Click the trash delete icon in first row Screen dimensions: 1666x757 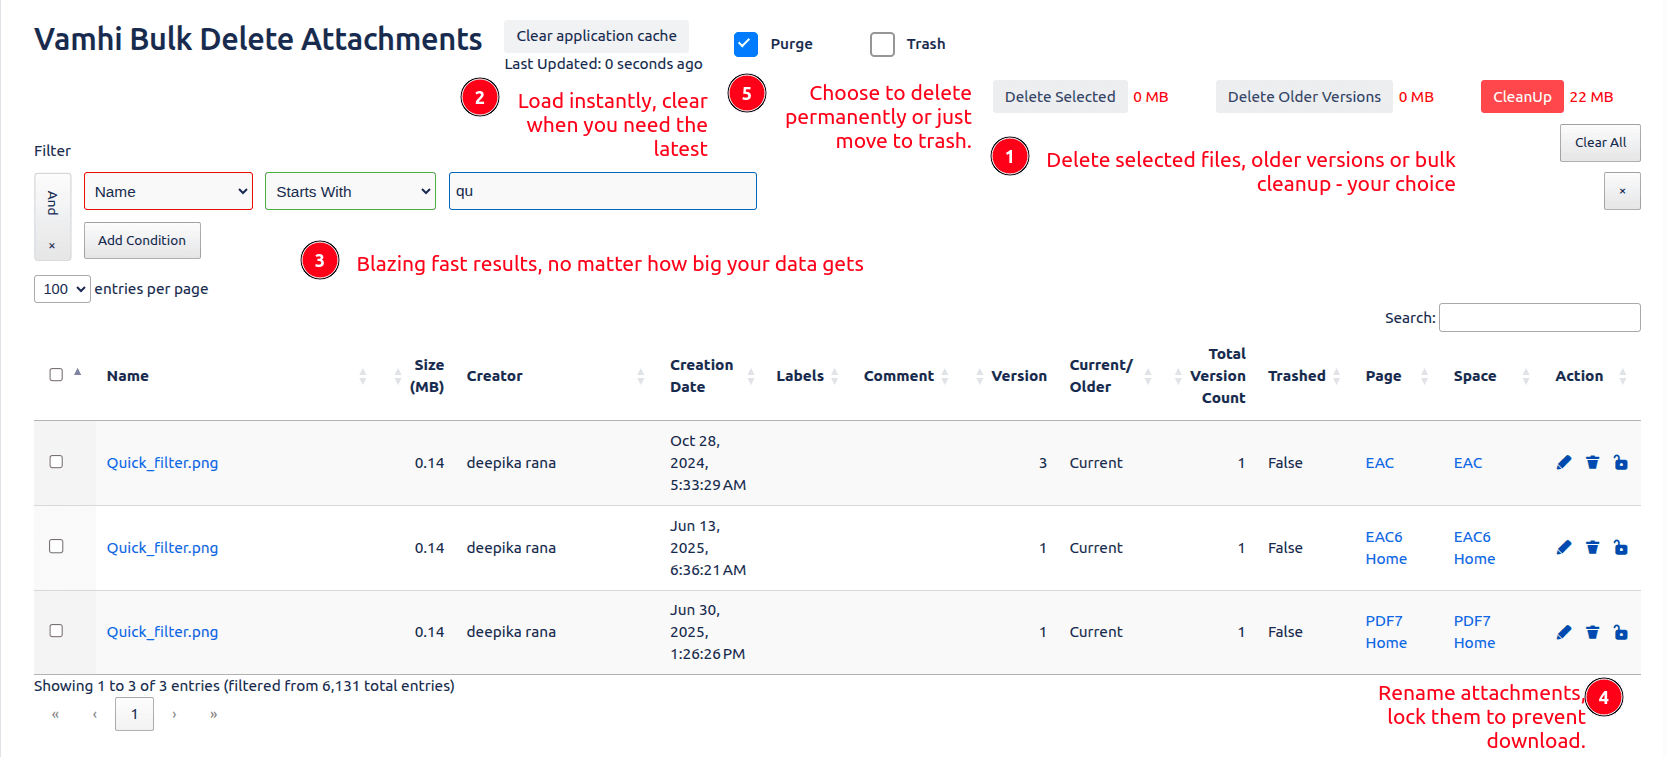pos(1592,462)
